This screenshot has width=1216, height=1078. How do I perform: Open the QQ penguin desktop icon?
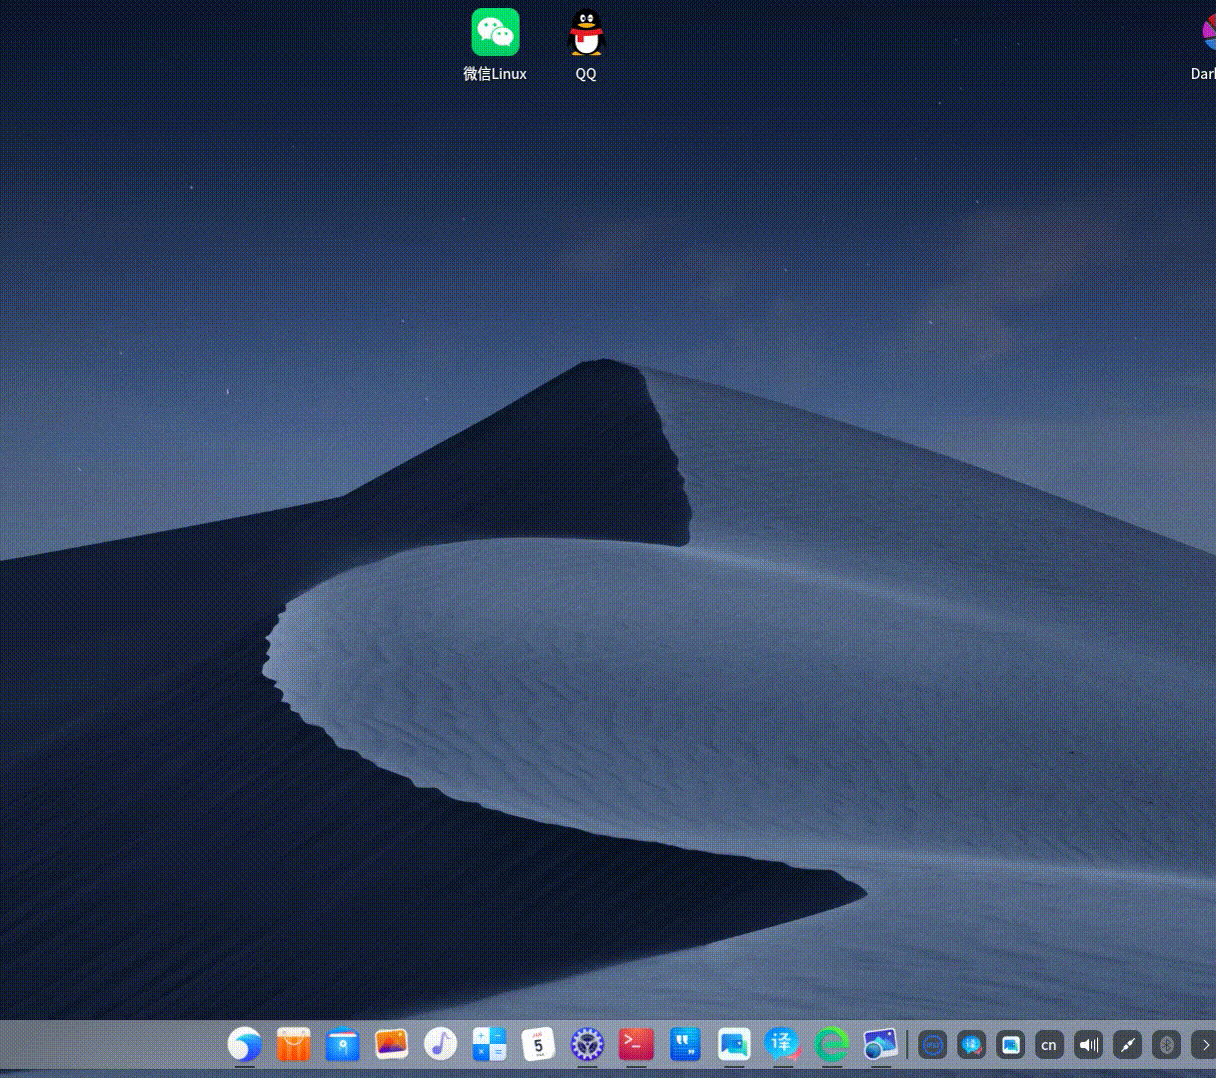(586, 33)
